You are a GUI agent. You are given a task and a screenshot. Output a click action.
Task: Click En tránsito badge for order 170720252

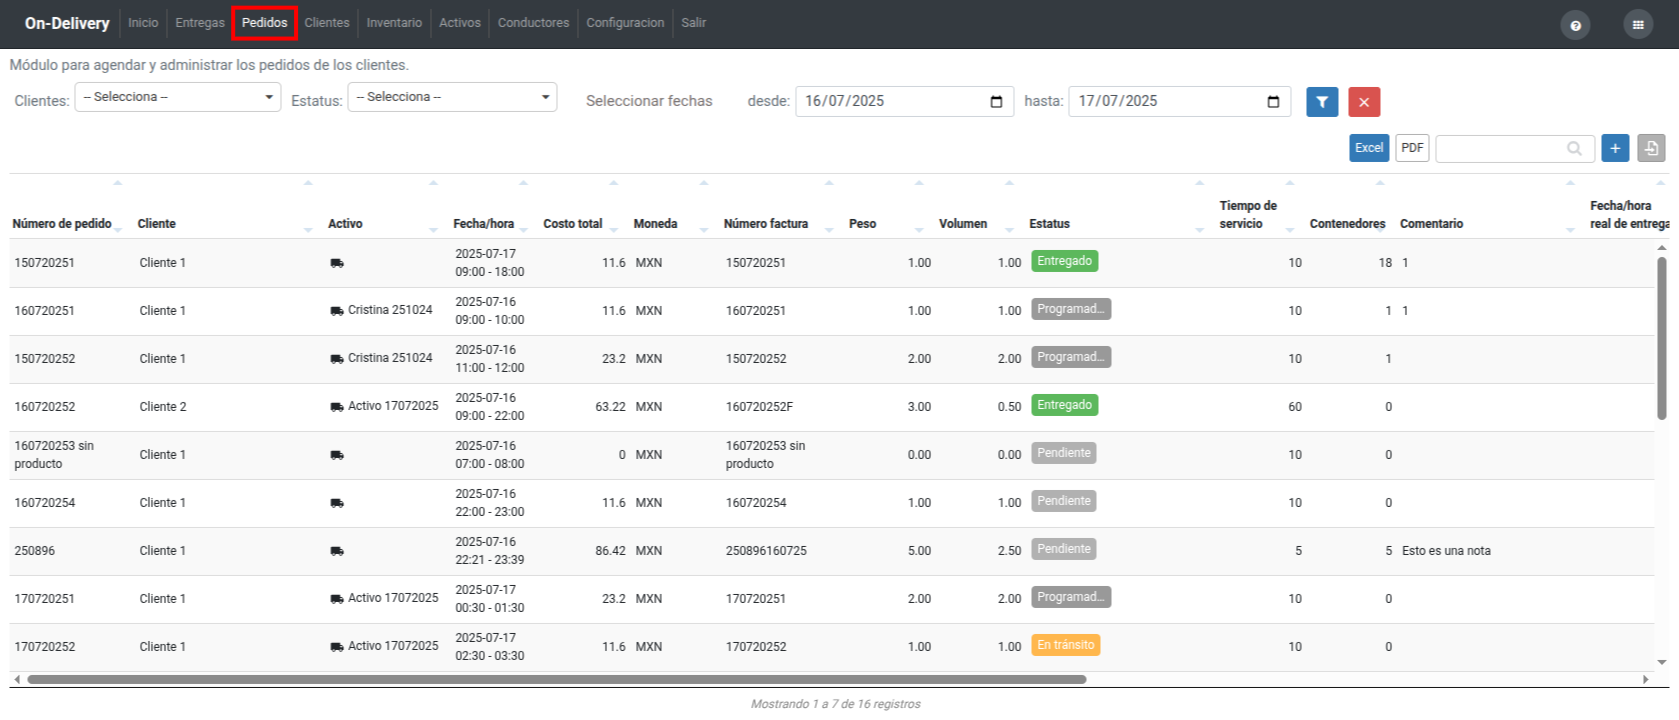1066,645
